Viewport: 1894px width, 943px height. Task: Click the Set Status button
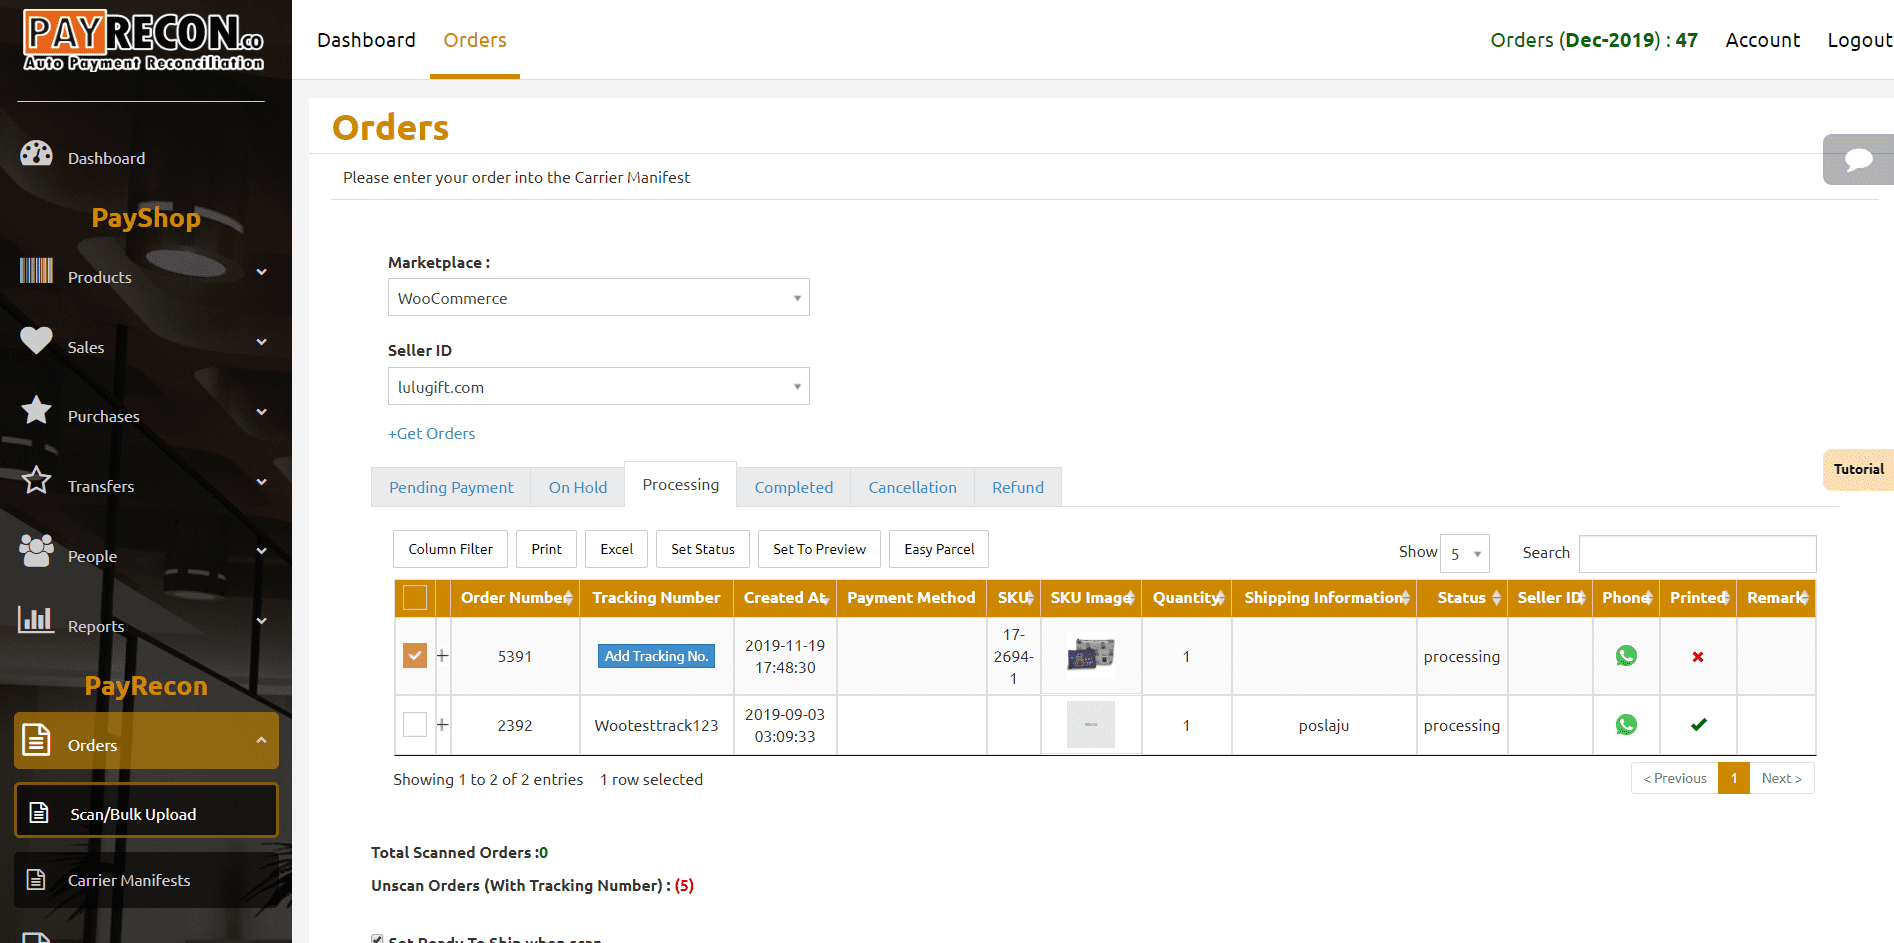point(703,549)
